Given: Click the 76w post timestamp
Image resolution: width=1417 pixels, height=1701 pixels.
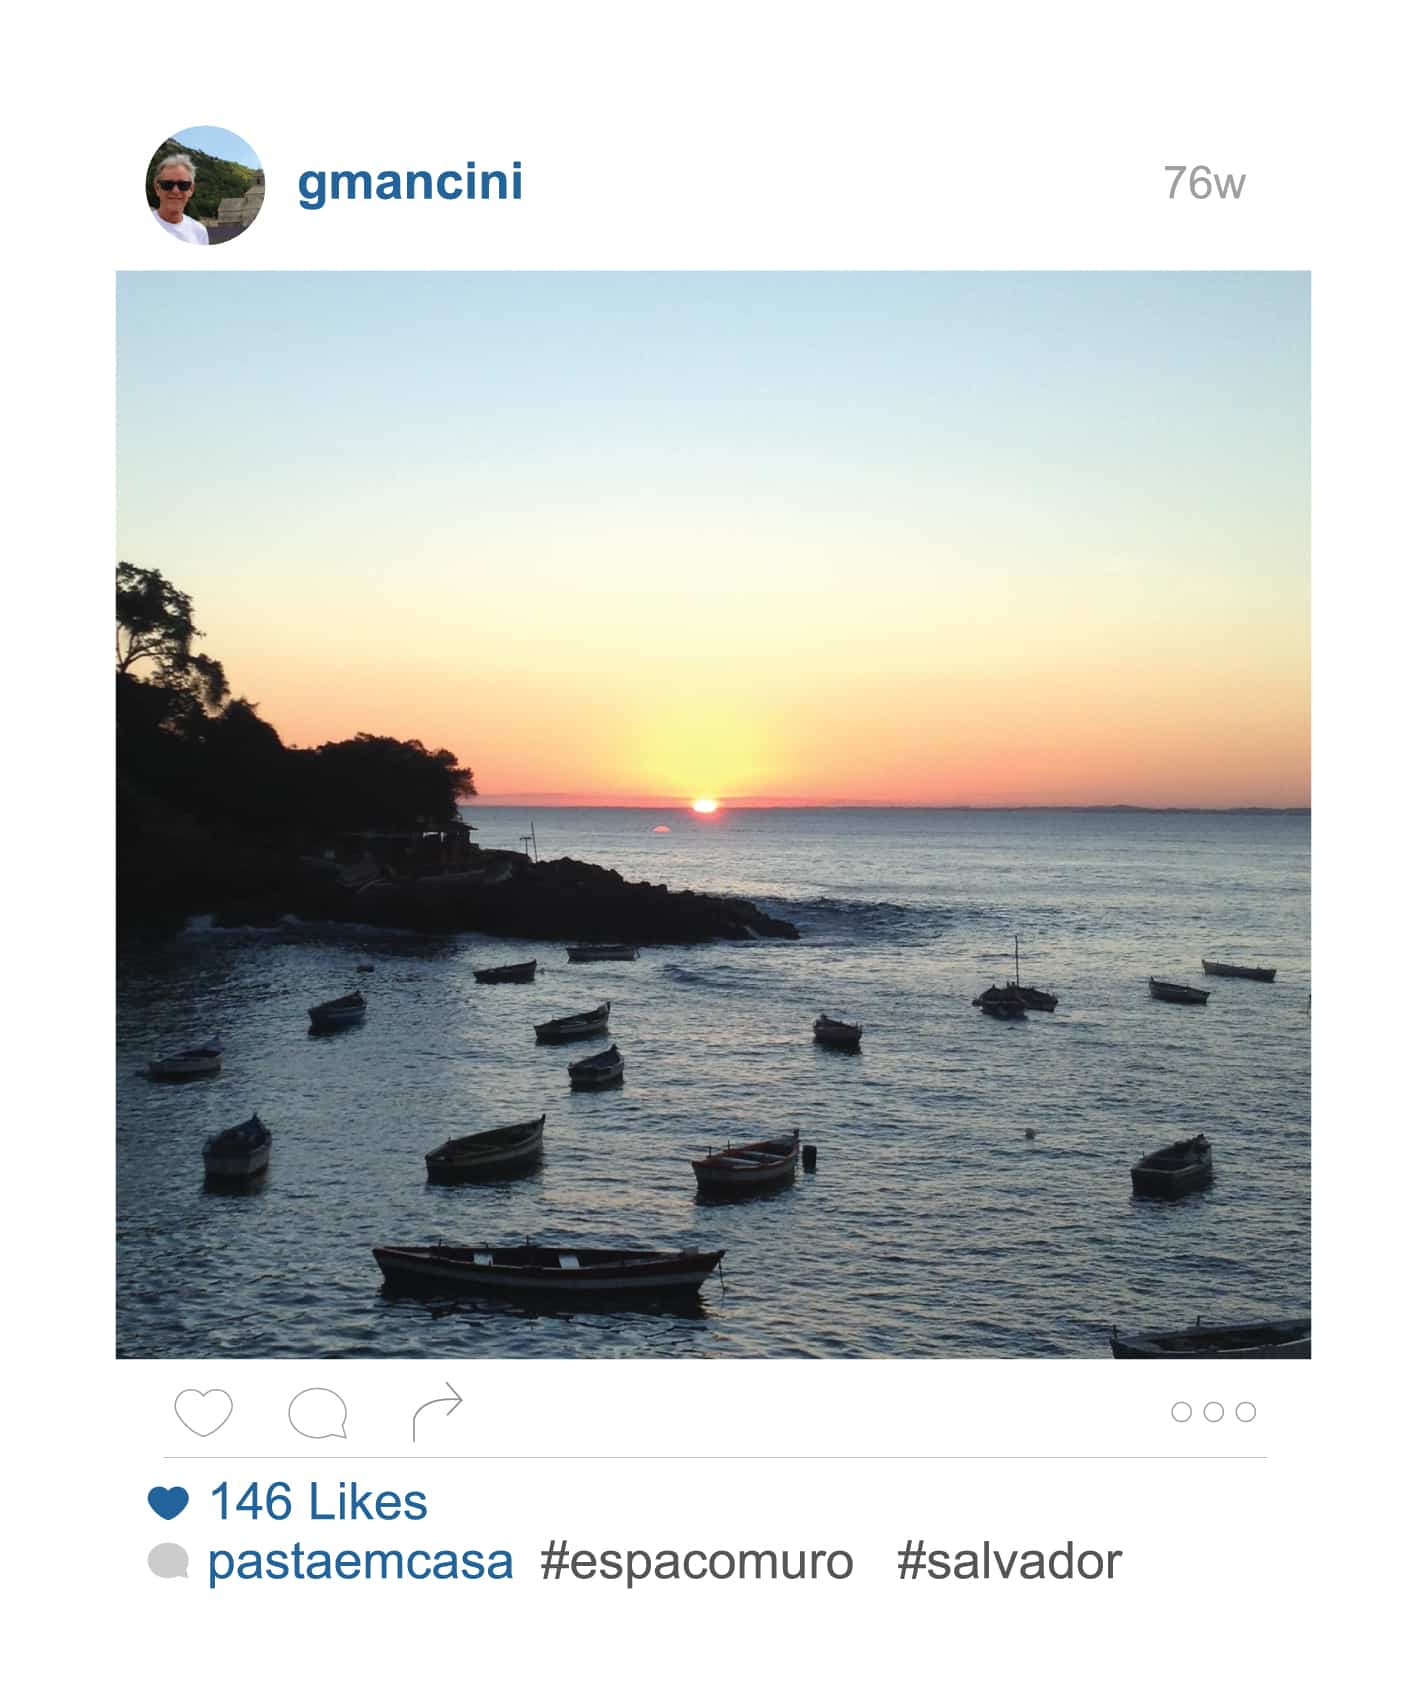Looking at the screenshot, I should point(1204,183).
